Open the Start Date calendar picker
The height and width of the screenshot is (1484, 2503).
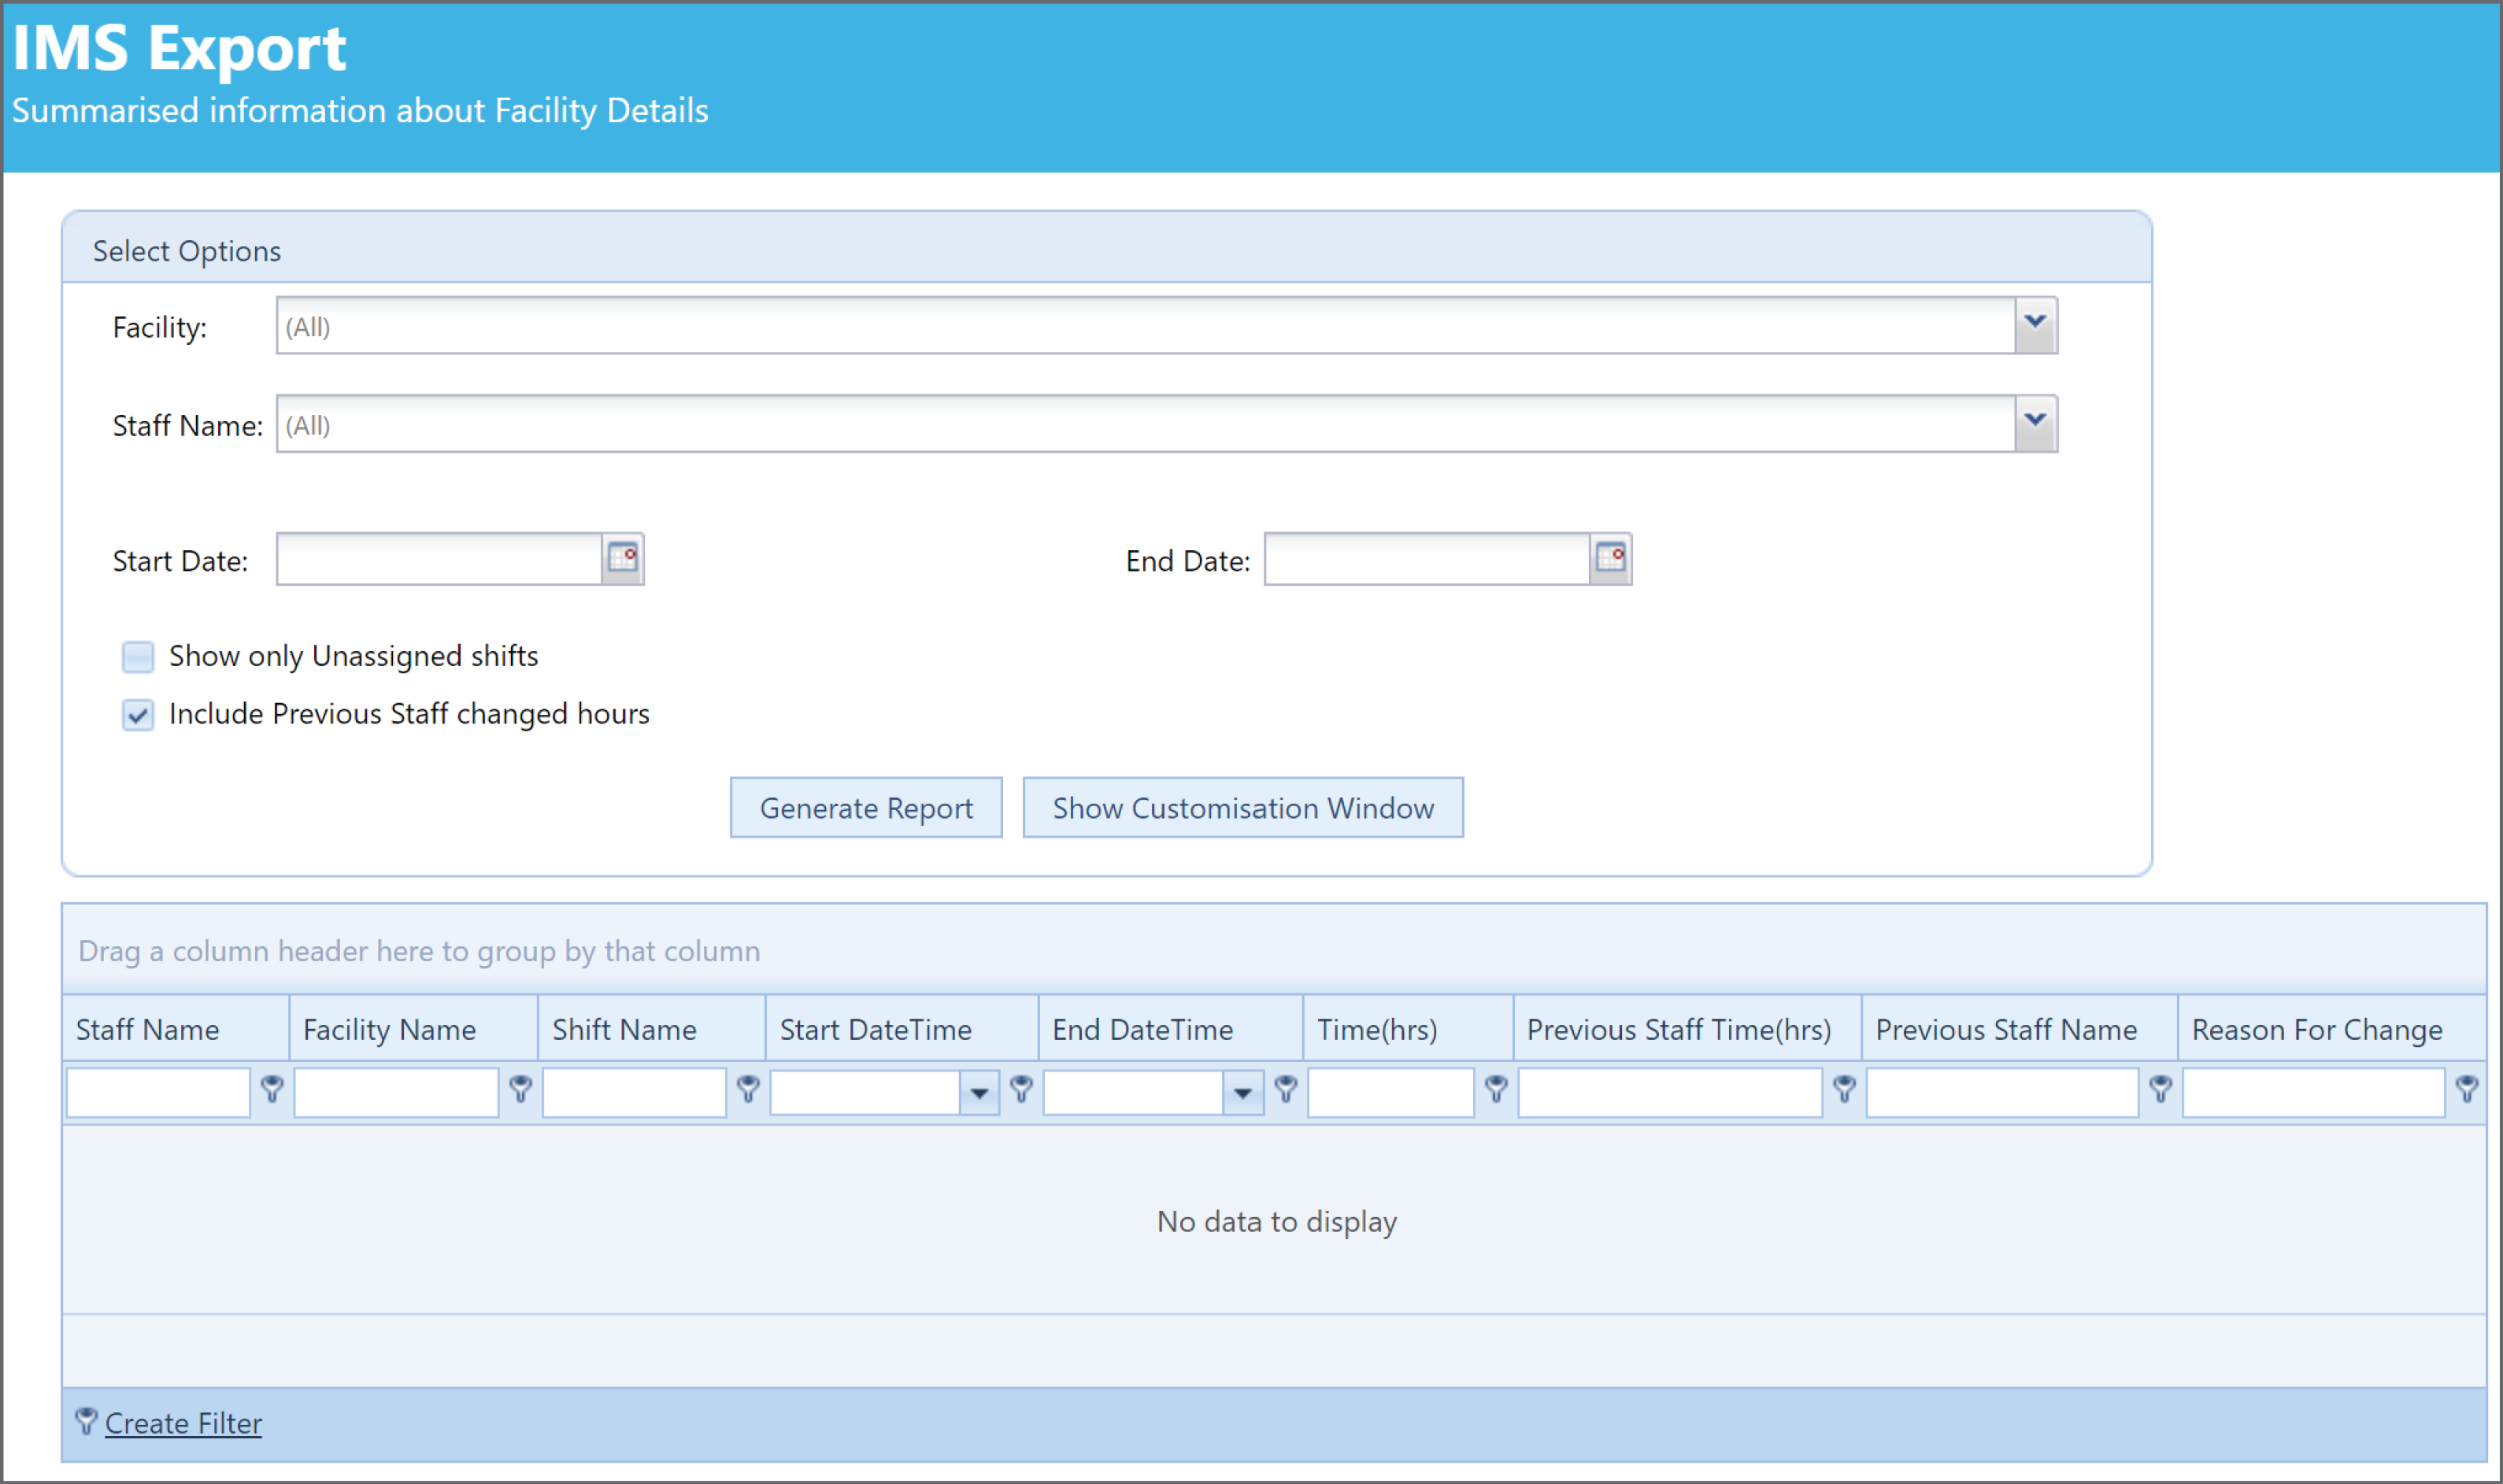623,558
